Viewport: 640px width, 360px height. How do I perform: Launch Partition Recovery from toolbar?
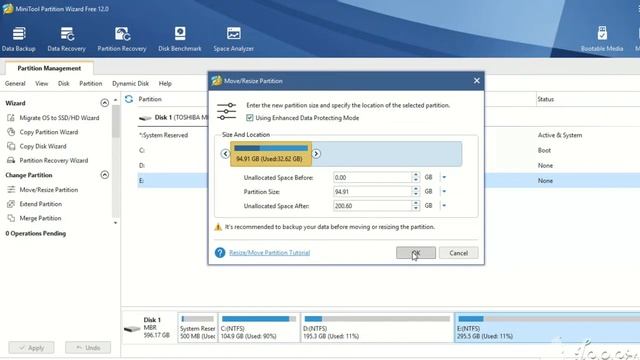click(x=122, y=39)
